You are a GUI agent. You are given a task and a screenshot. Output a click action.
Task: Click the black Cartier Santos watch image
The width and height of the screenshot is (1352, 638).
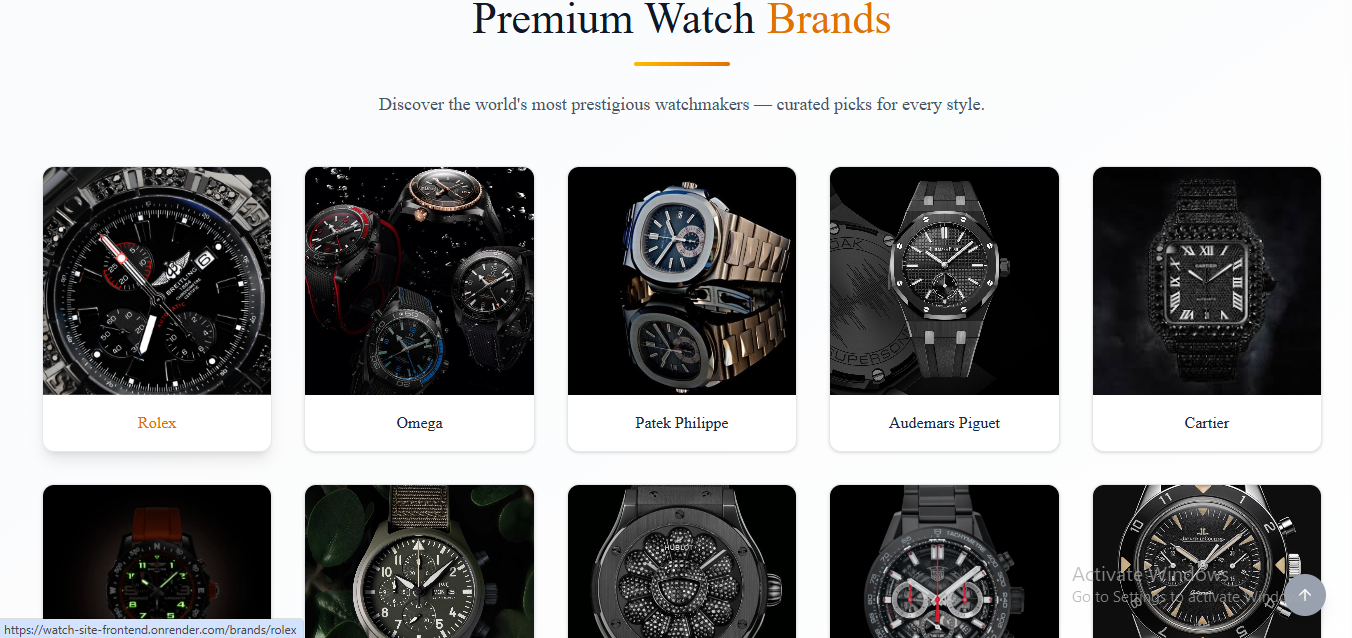1207,281
